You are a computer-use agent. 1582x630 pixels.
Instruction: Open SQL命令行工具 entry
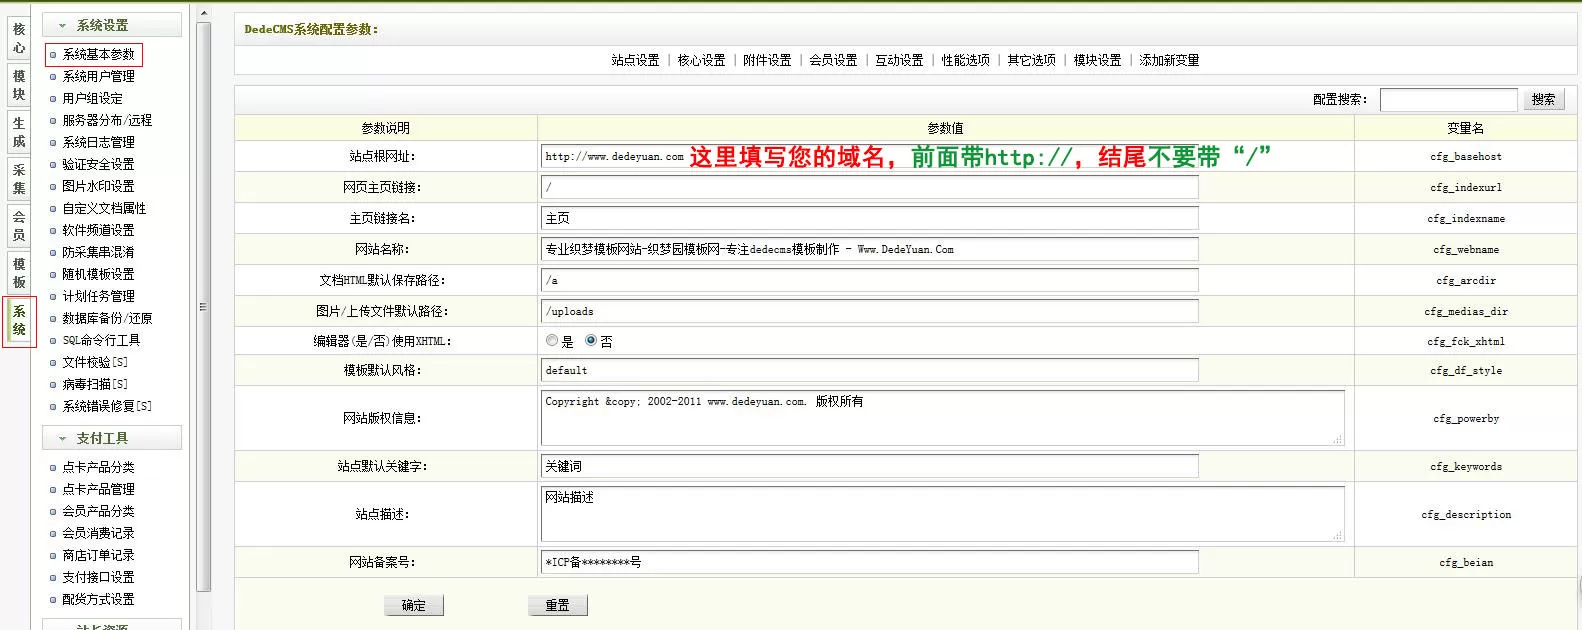pos(101,340)
